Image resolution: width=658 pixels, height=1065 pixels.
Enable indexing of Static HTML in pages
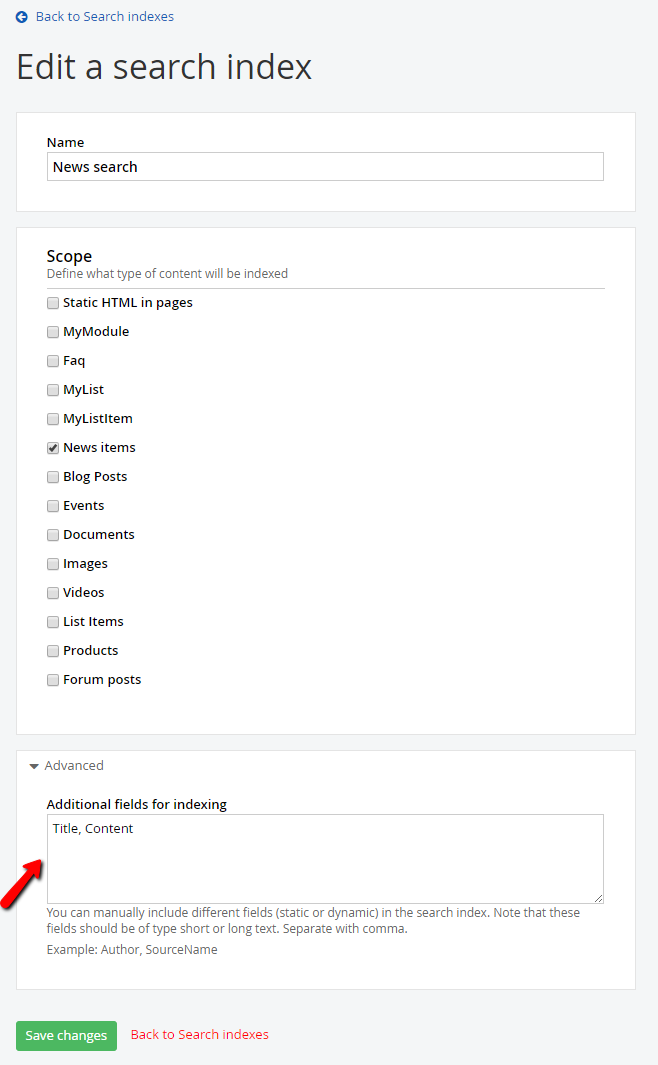tap(52, 302)
